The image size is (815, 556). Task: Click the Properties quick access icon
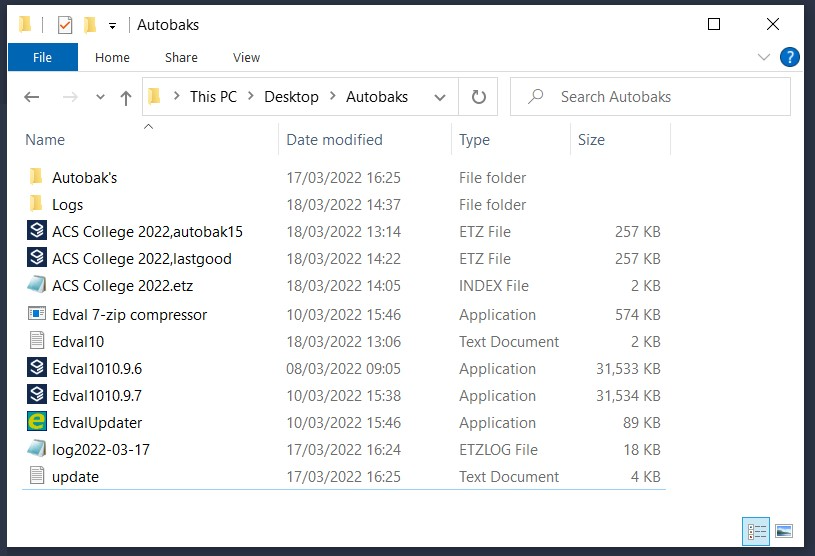[x=64, y=25]
